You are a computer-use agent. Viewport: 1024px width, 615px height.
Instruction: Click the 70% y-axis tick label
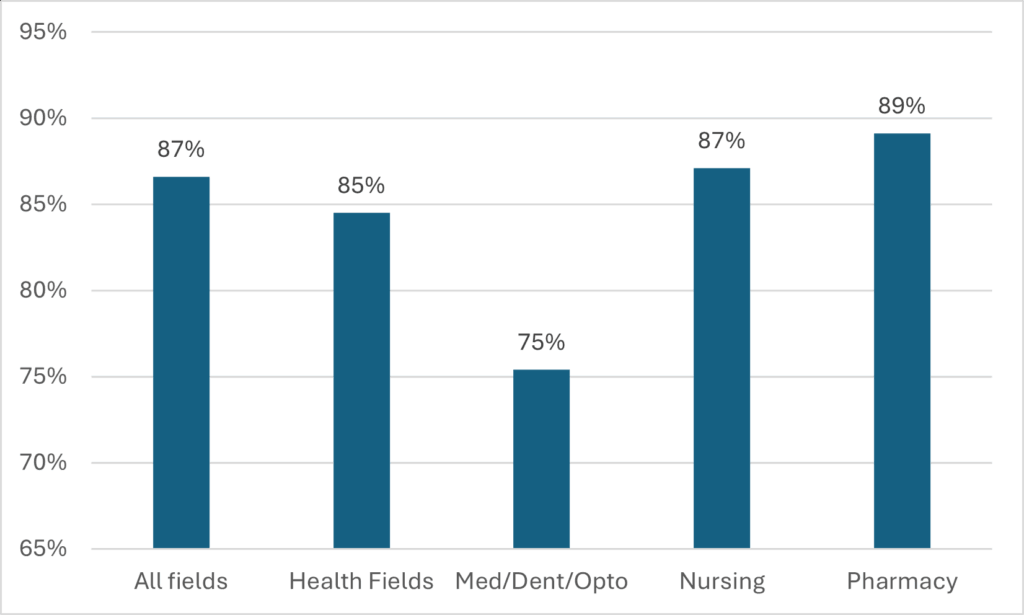pos(43,463)
